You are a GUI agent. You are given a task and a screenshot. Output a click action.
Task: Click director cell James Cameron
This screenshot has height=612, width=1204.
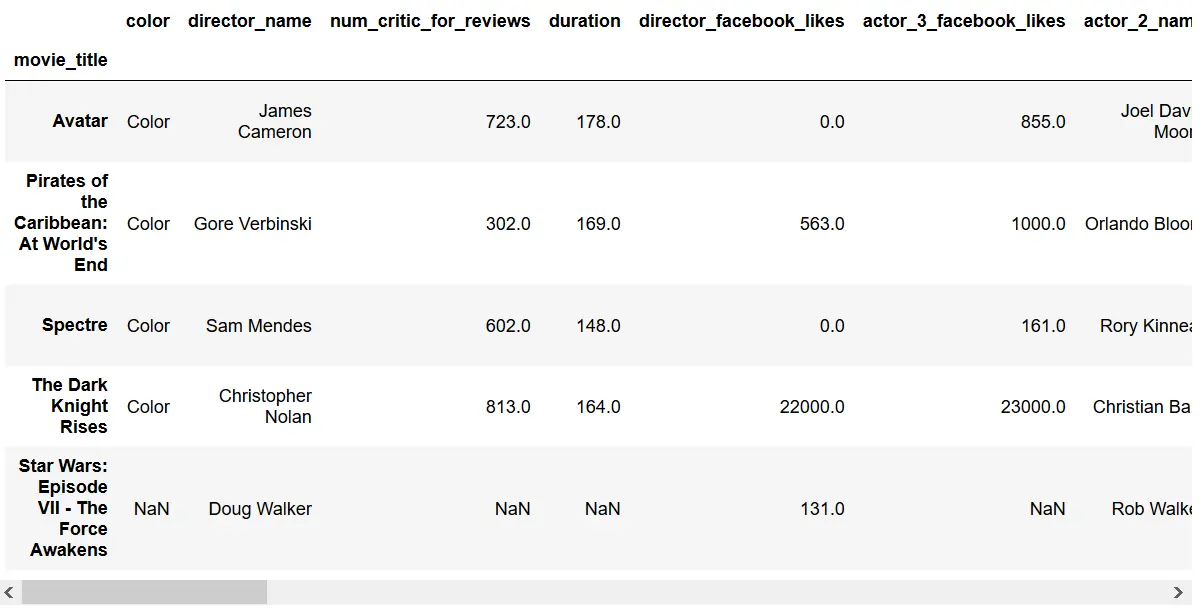point(275,121)
